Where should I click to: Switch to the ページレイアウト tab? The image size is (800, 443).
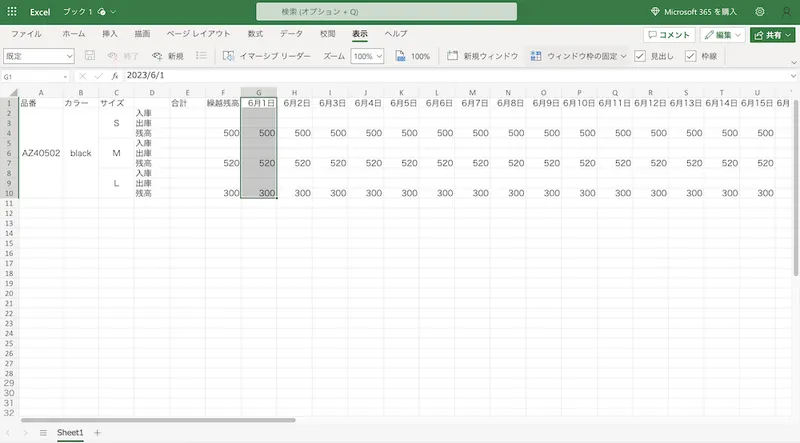click(x=198, y=34)
